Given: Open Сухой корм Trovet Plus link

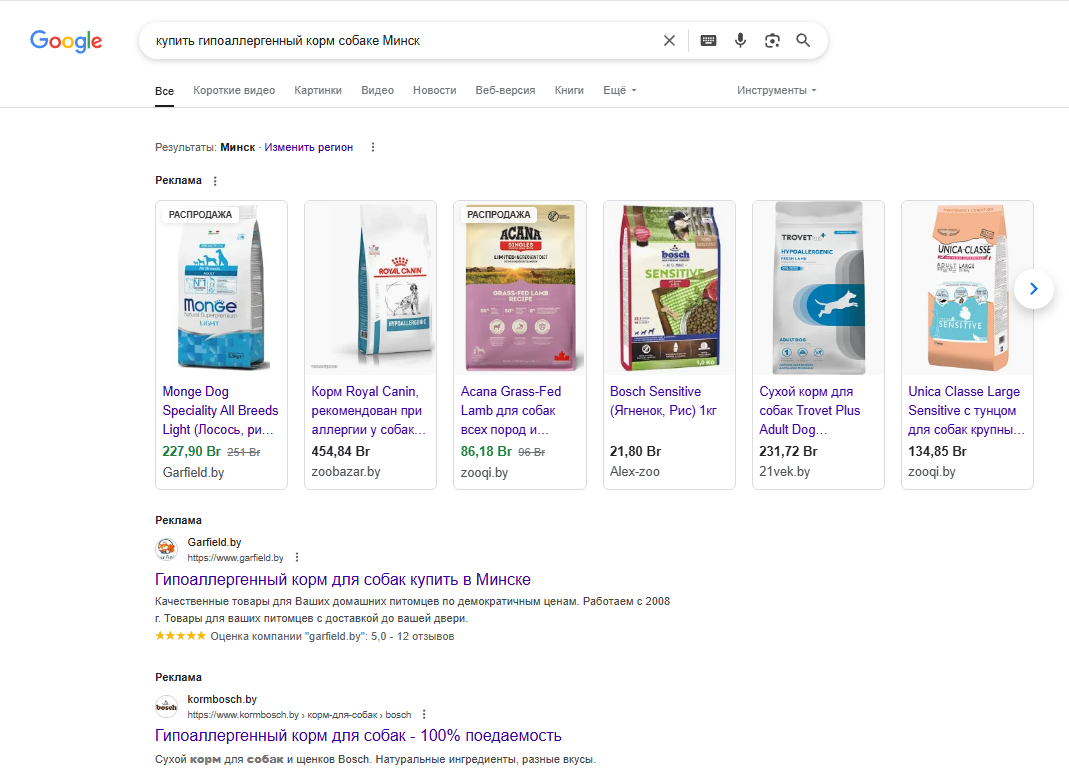Looking at the screenshot, I should [x=810, y=410].
